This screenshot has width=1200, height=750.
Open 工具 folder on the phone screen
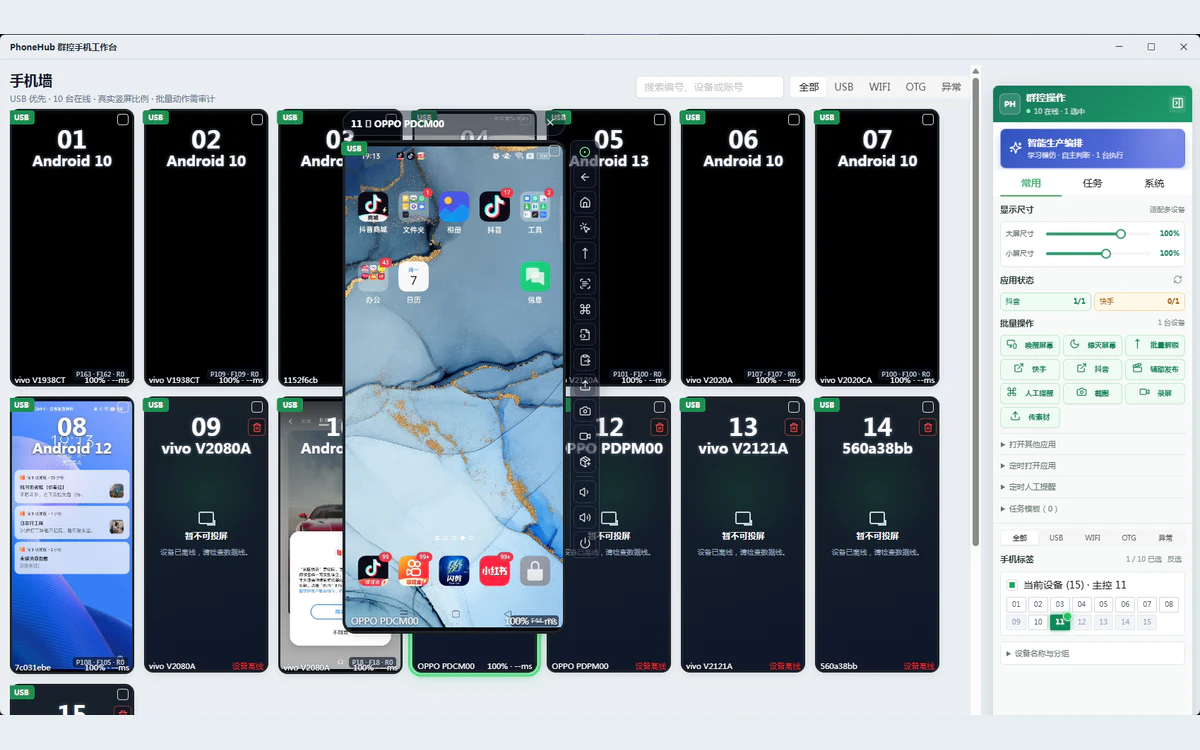[x=535, y=213]
